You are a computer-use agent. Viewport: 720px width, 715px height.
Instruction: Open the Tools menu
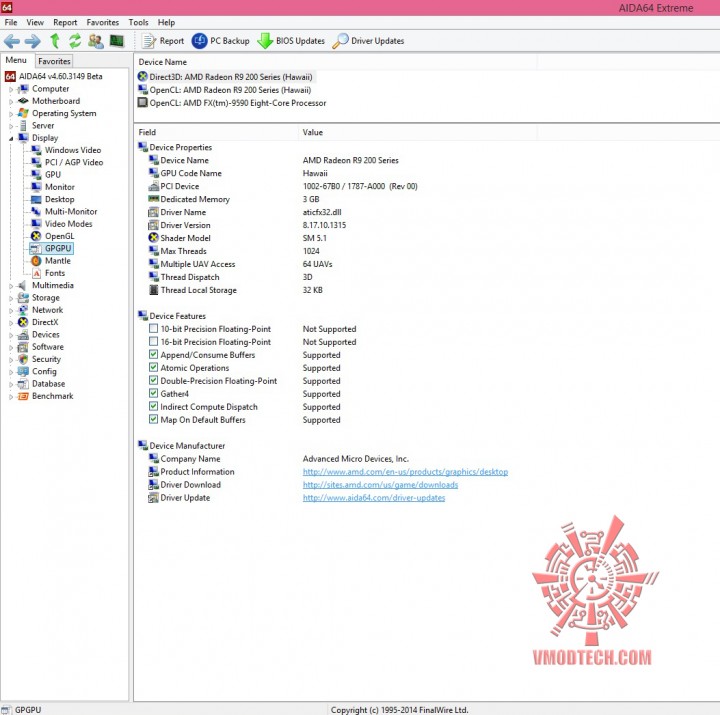(x=138, y=23)
